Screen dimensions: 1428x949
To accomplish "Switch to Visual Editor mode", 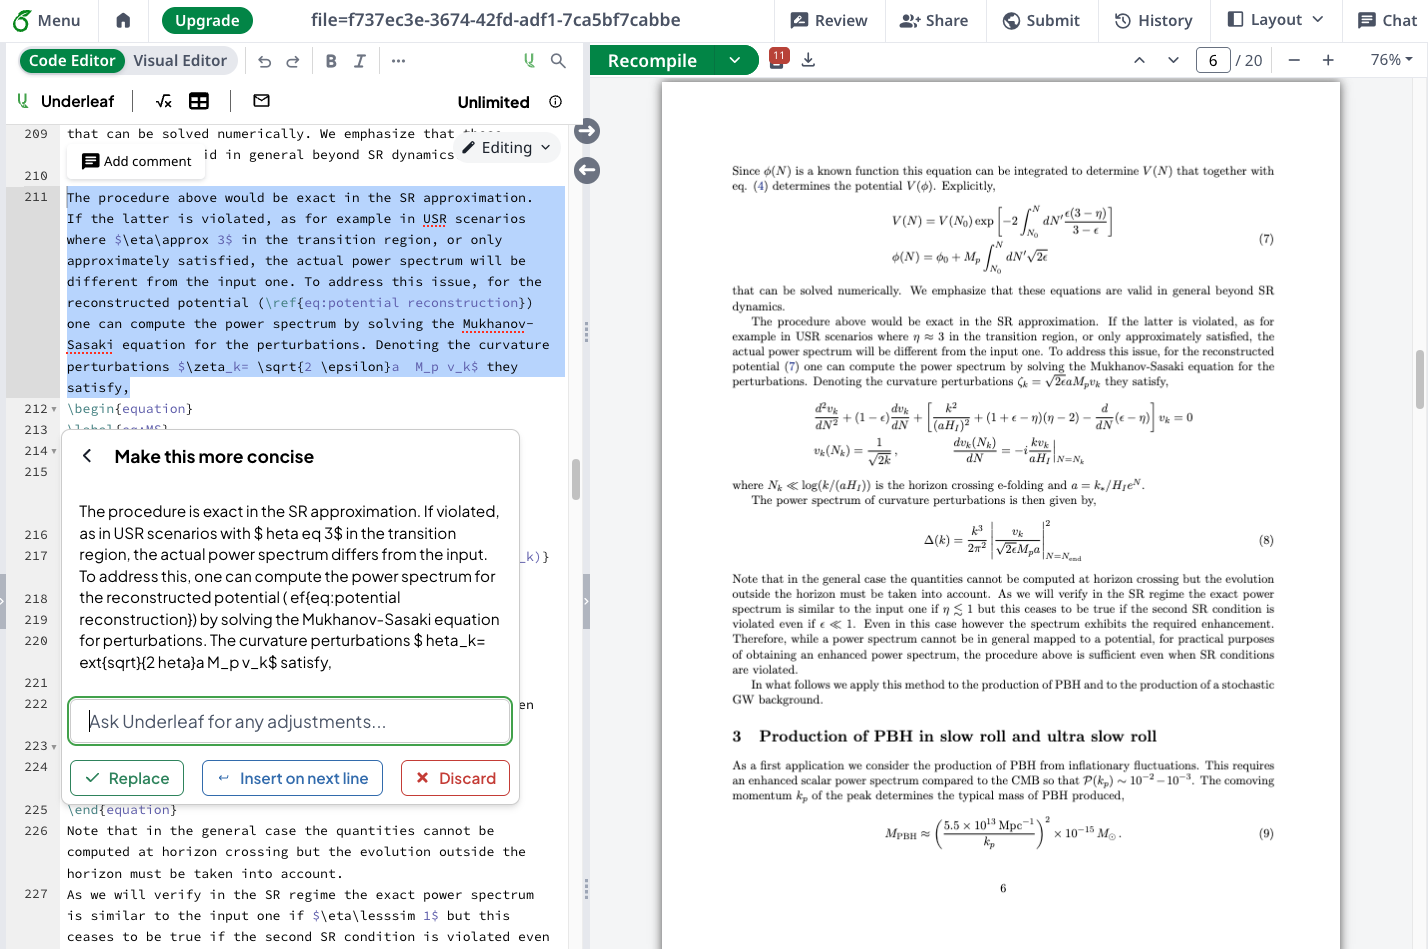I will (x=180, y=61).
